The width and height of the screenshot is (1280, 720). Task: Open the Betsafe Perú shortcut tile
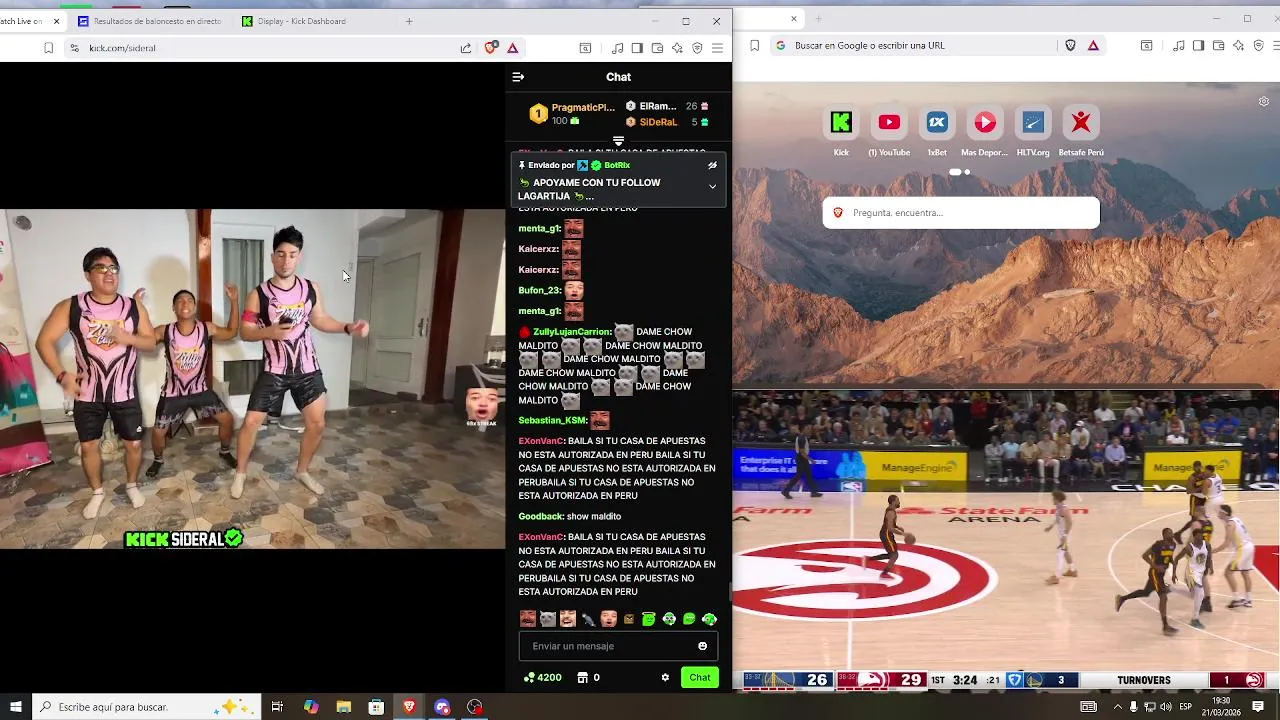1081,122
